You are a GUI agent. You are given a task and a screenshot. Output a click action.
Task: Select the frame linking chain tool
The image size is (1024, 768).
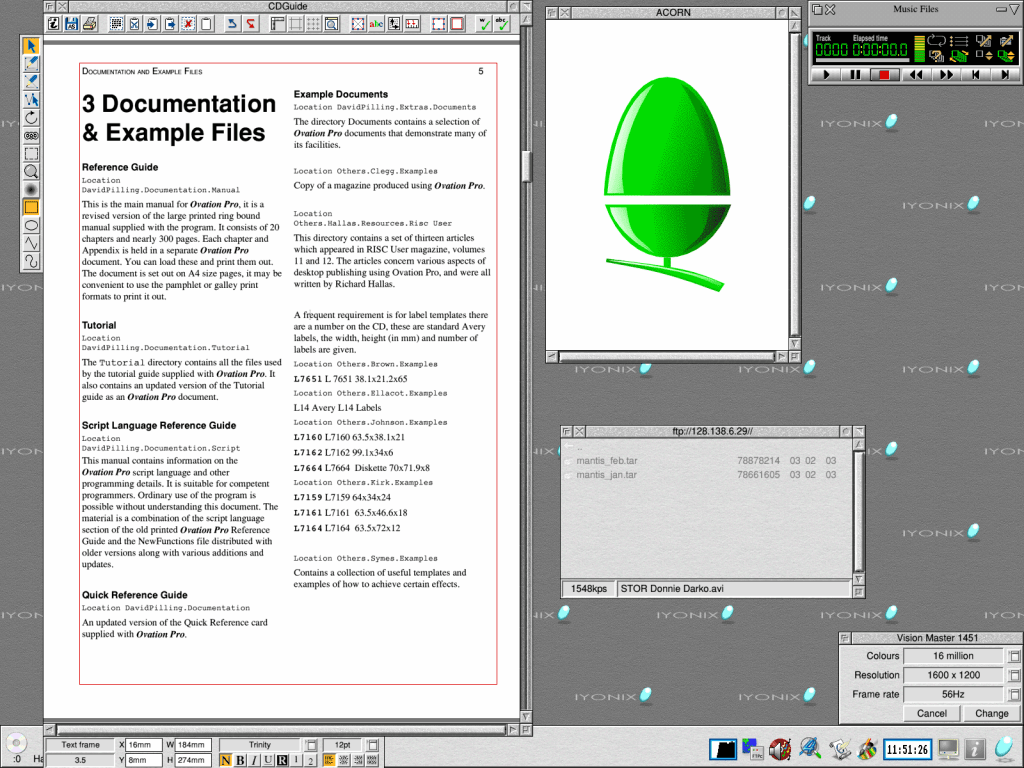click(31, 136)
